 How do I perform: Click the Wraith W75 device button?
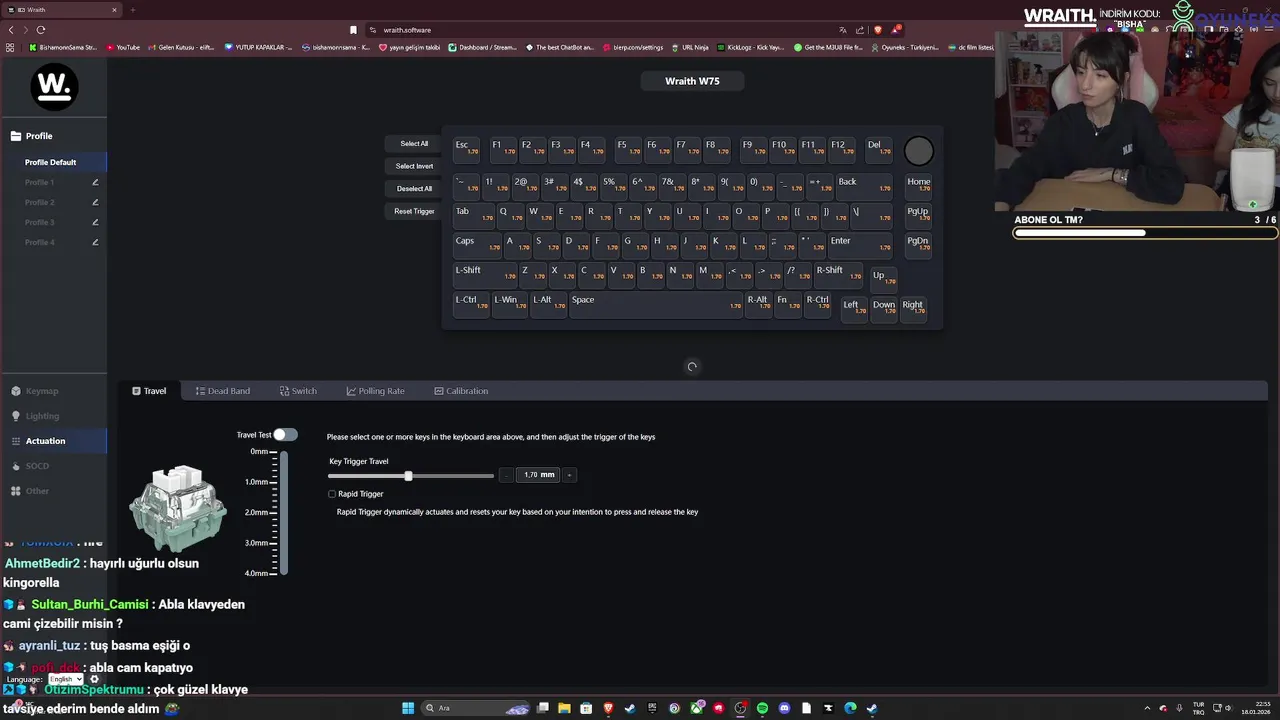(x=692, y=81)
